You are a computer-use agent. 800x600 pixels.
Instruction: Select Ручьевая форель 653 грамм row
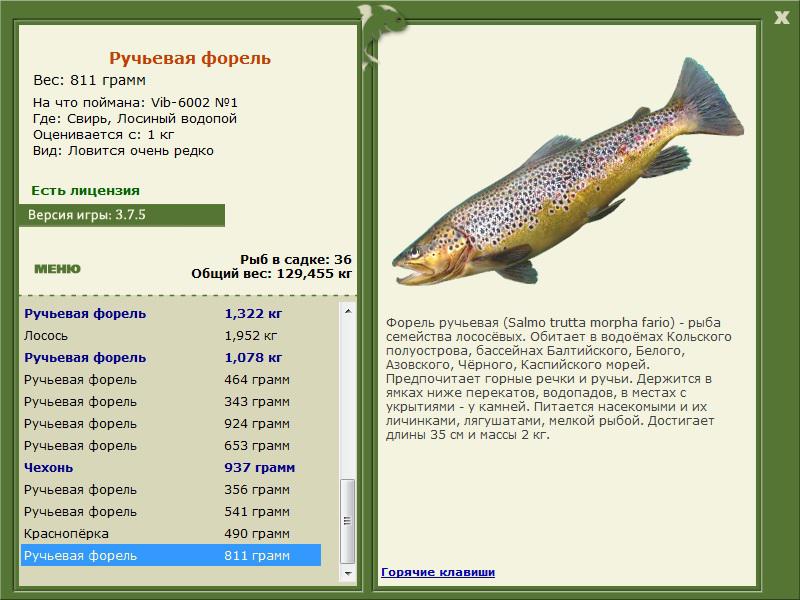[171, 445]
